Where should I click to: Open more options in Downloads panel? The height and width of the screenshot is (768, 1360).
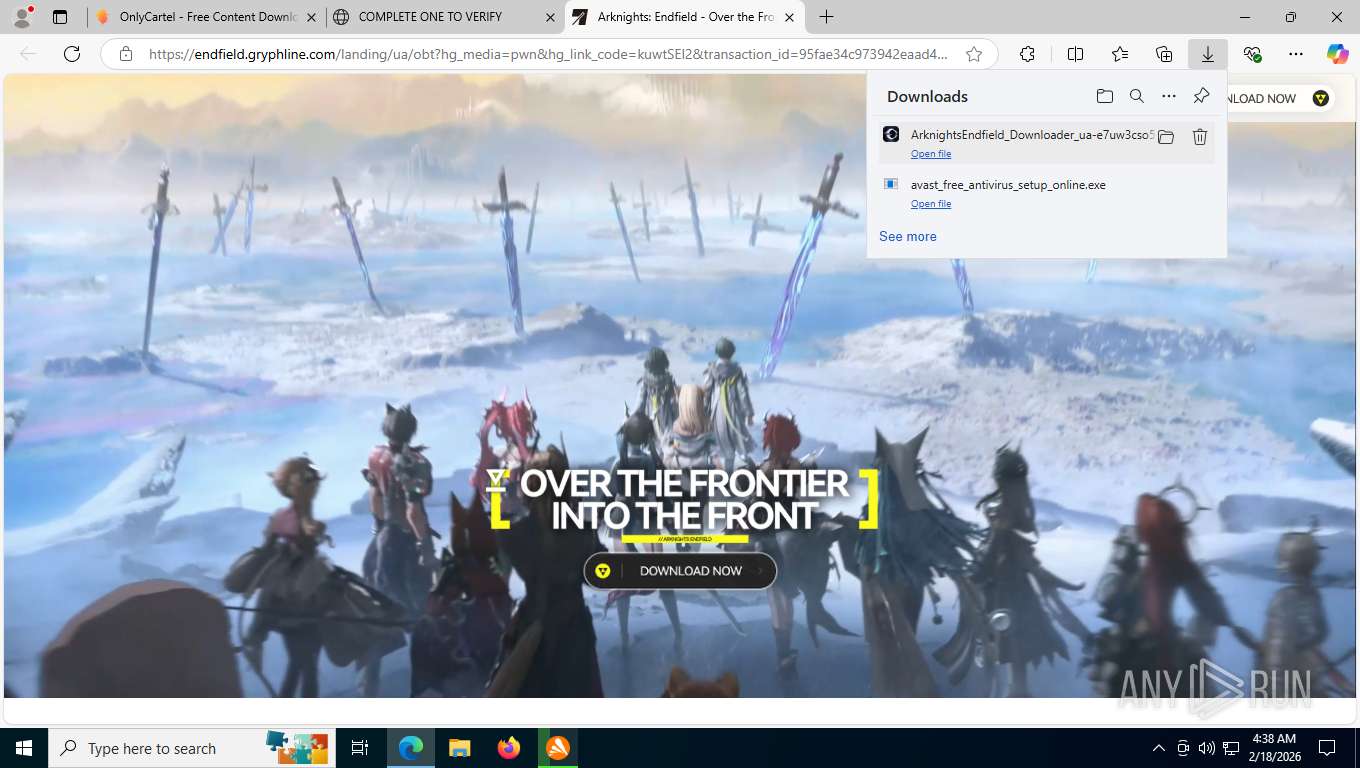[1169, 96]
